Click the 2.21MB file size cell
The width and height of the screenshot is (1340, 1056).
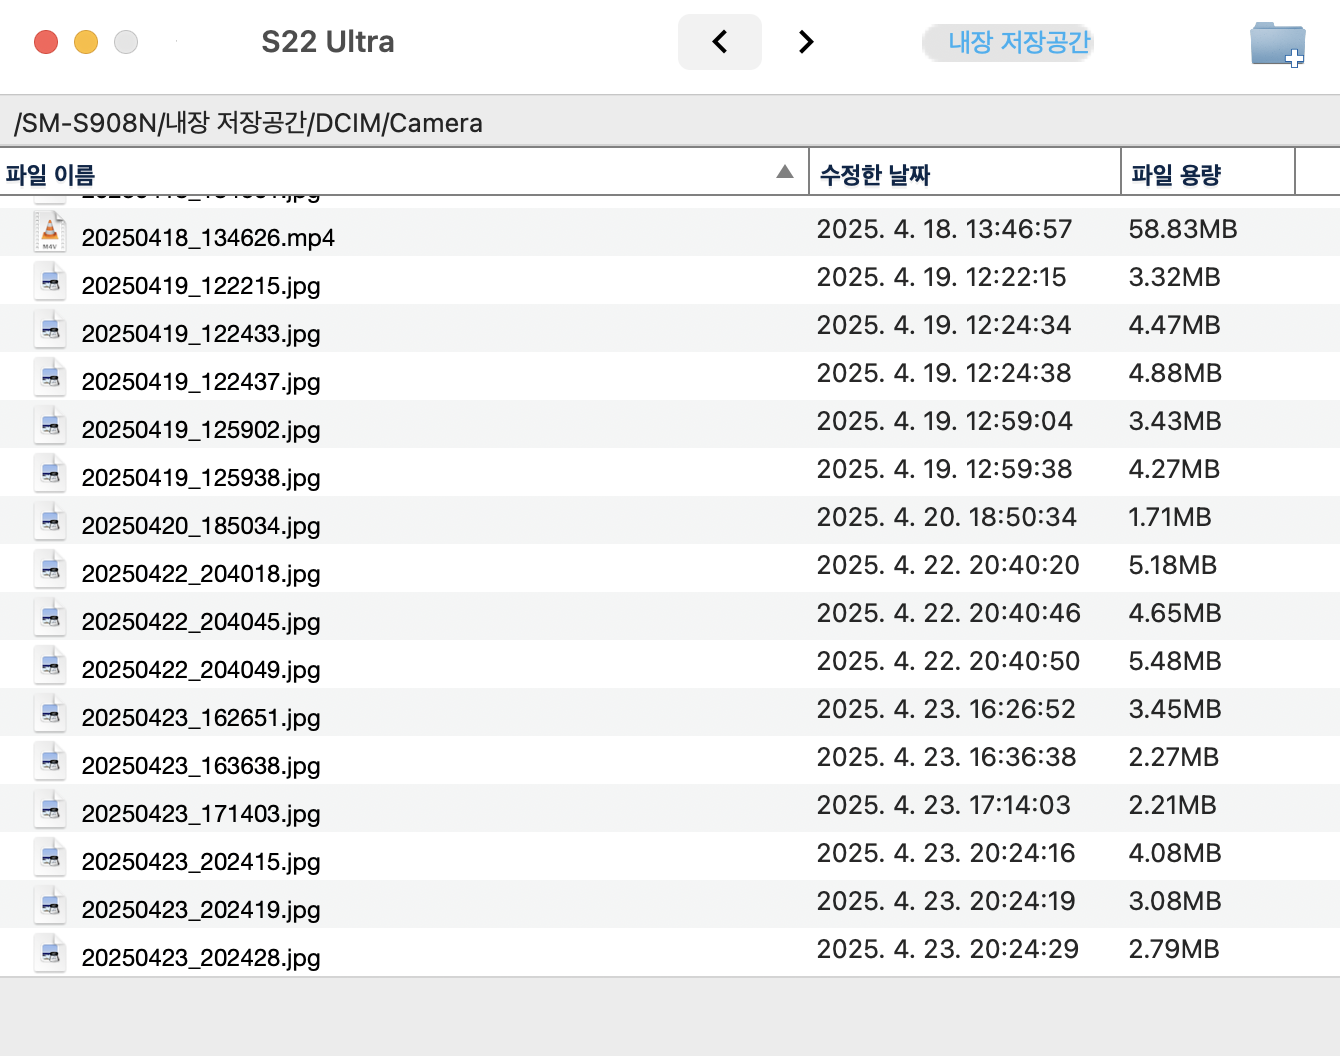(x=1173, y=805)
